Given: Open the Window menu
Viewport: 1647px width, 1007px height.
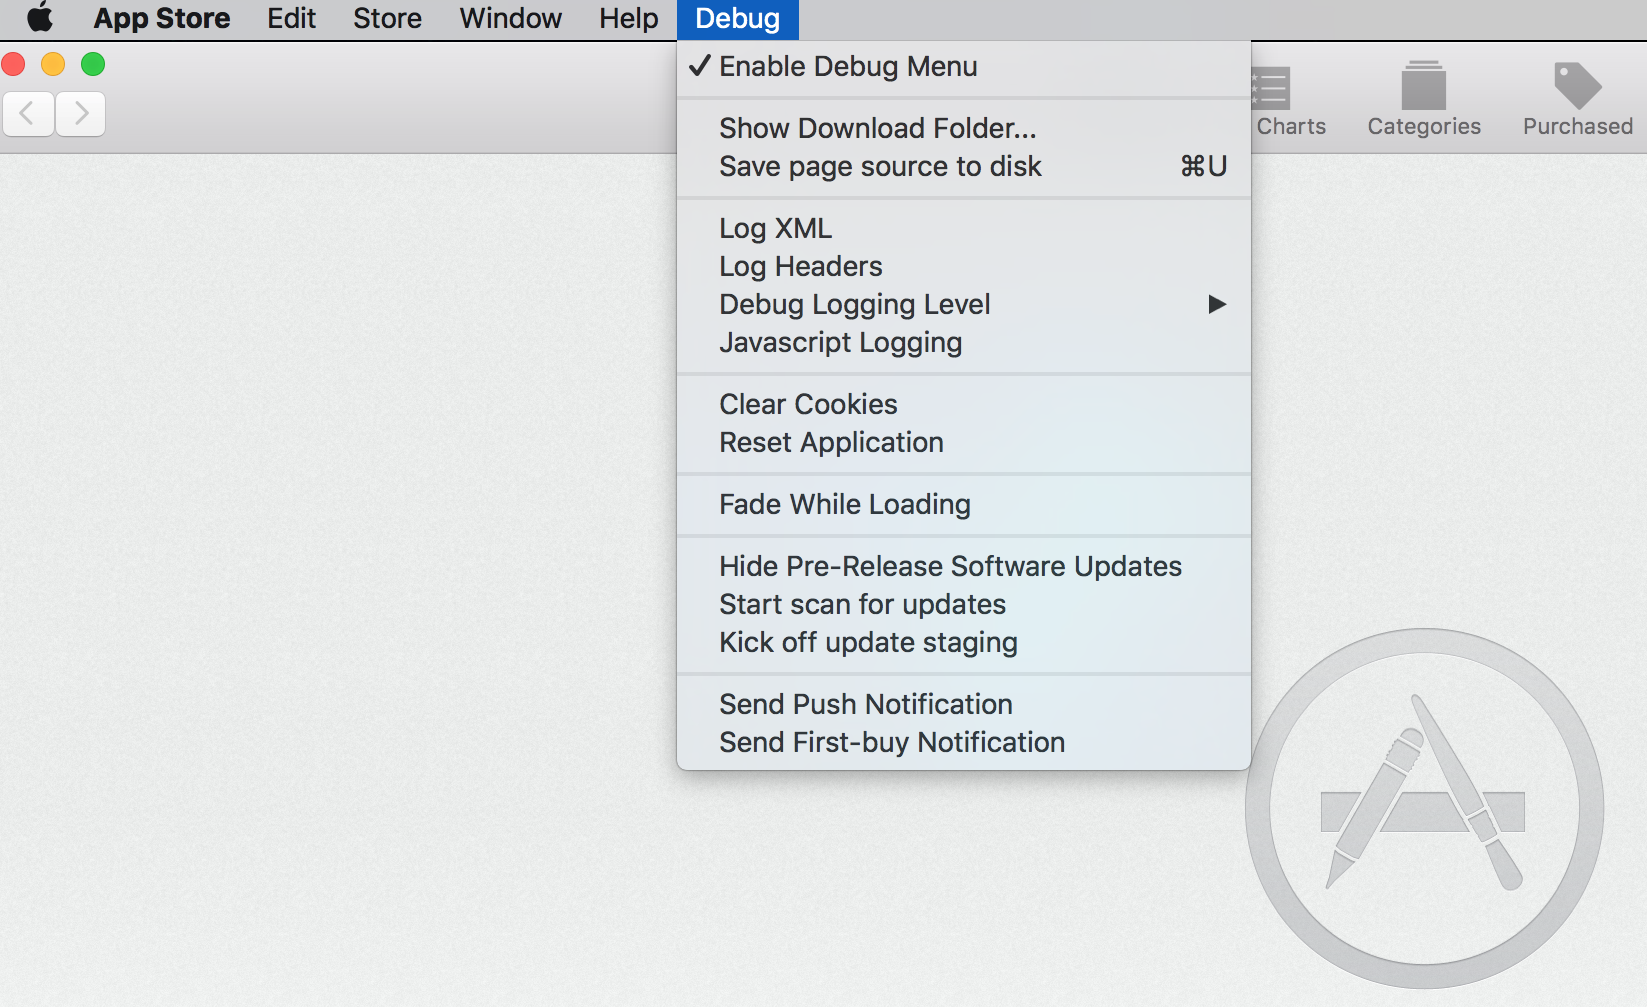Looking at the screenshot, I should 510,18.
